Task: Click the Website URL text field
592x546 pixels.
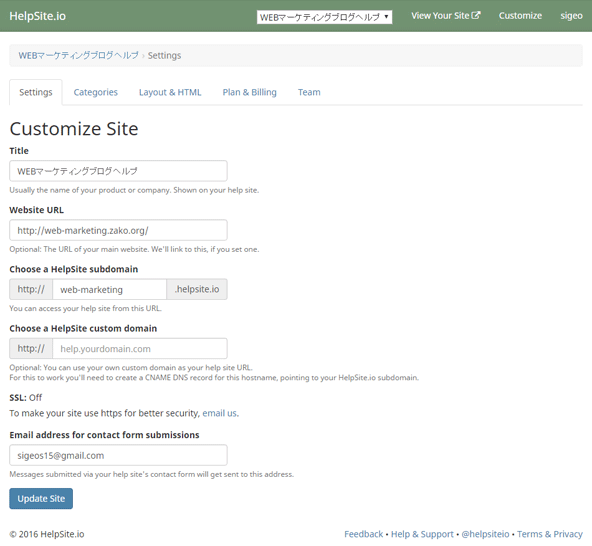Action: click(118, 230)
